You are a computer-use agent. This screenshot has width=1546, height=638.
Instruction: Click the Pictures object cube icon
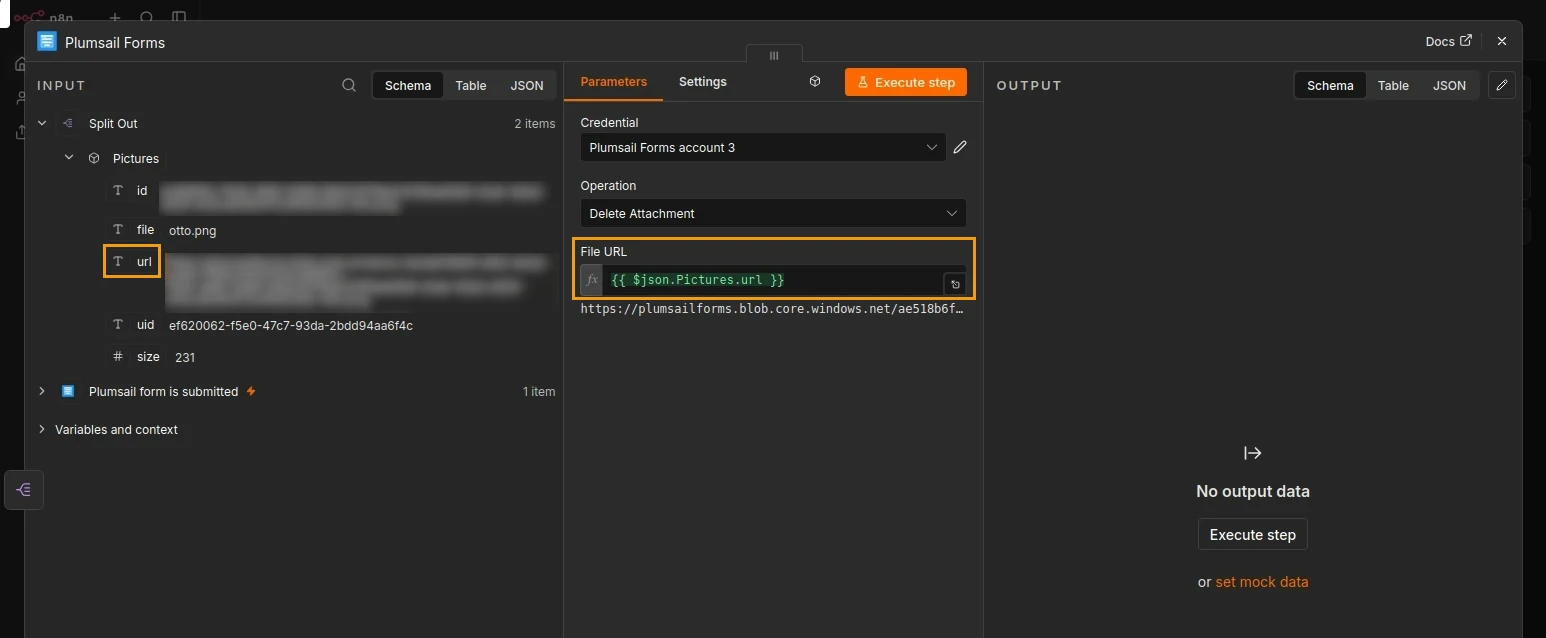coord(94,158)
